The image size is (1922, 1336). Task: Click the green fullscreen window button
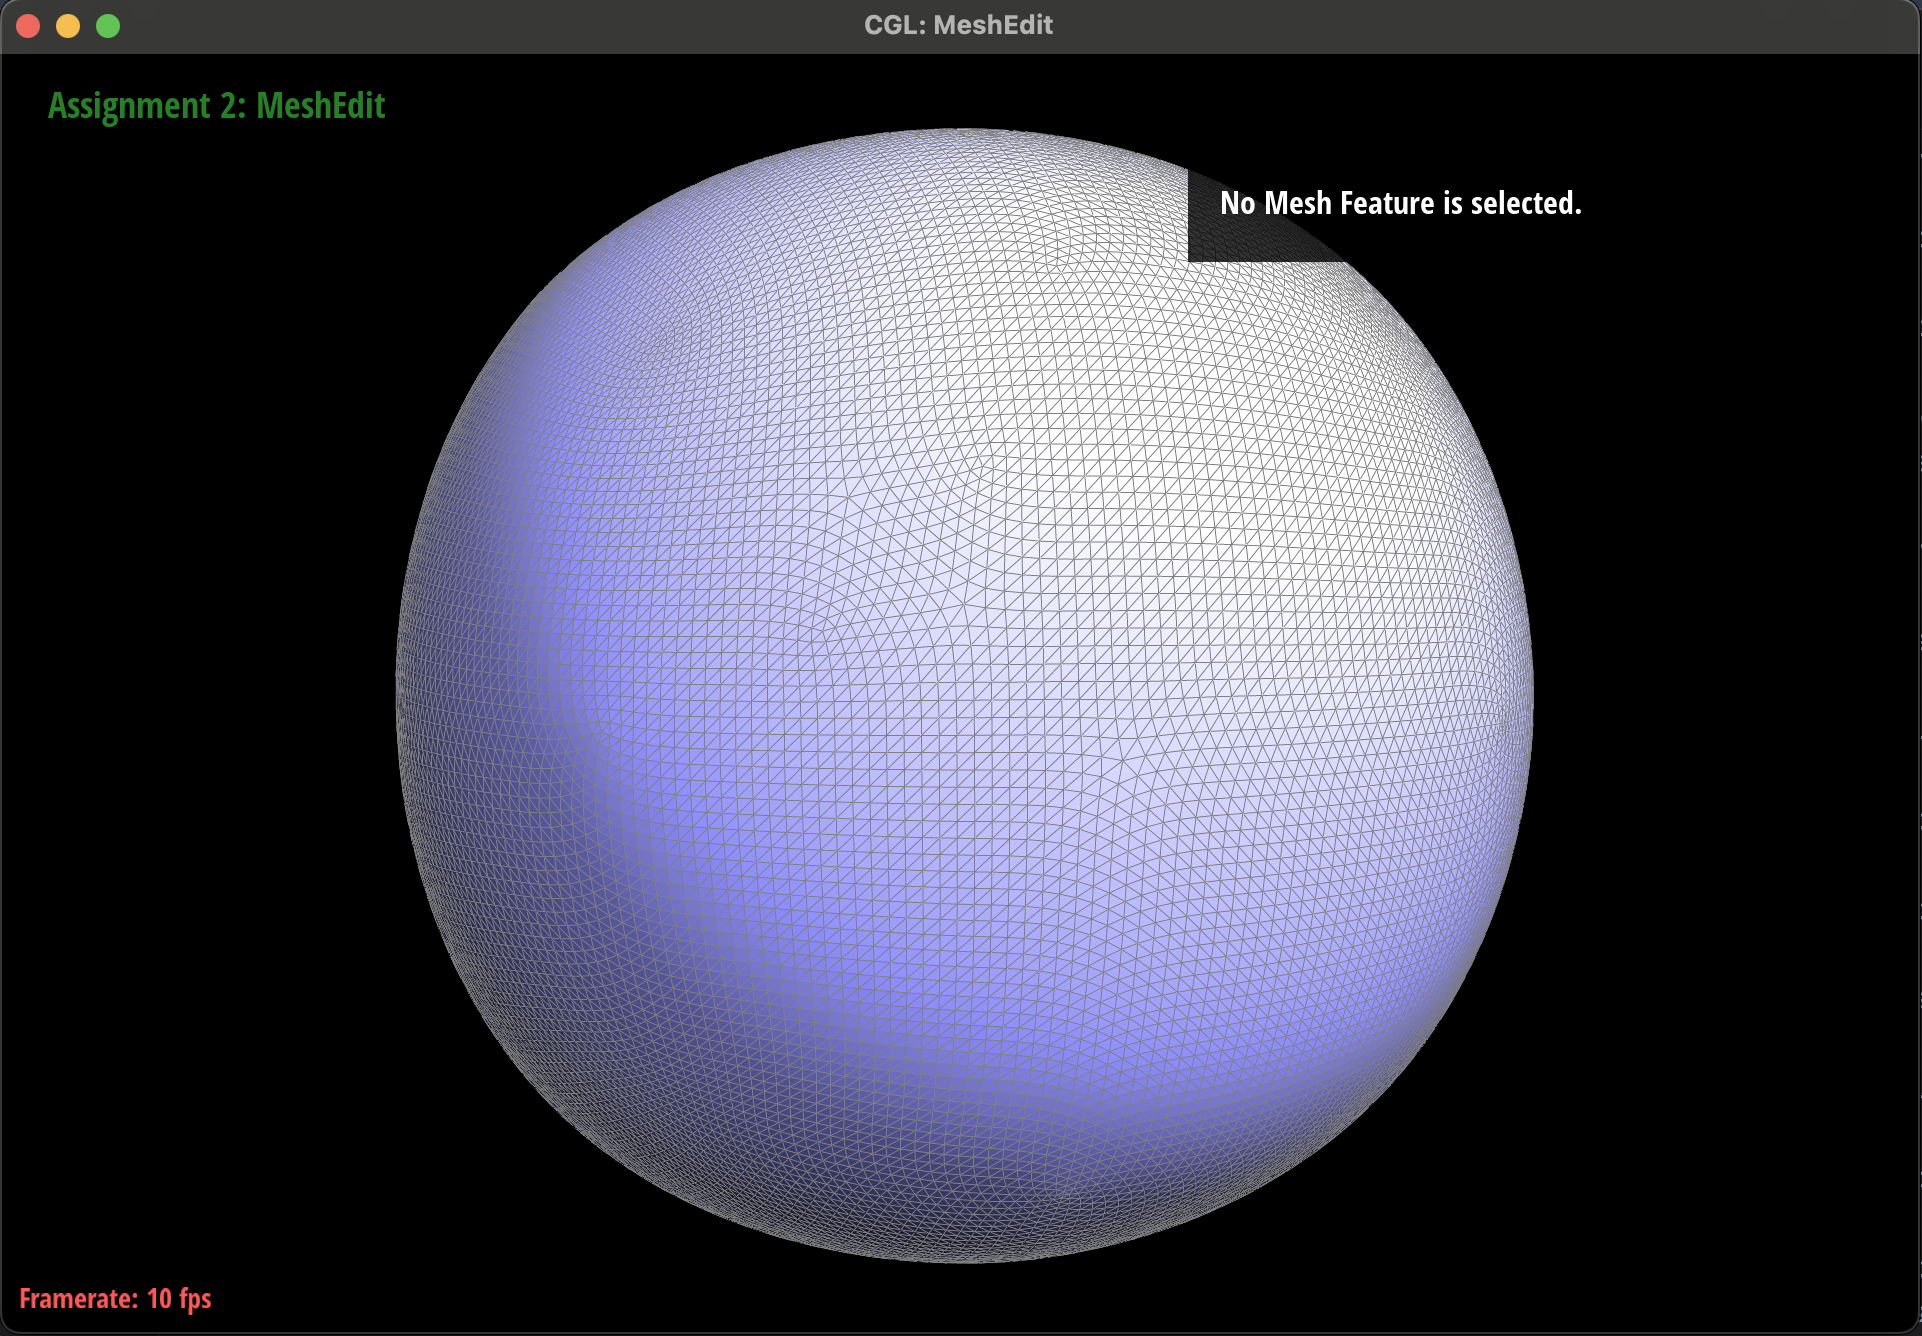click(x=108, y=26)
